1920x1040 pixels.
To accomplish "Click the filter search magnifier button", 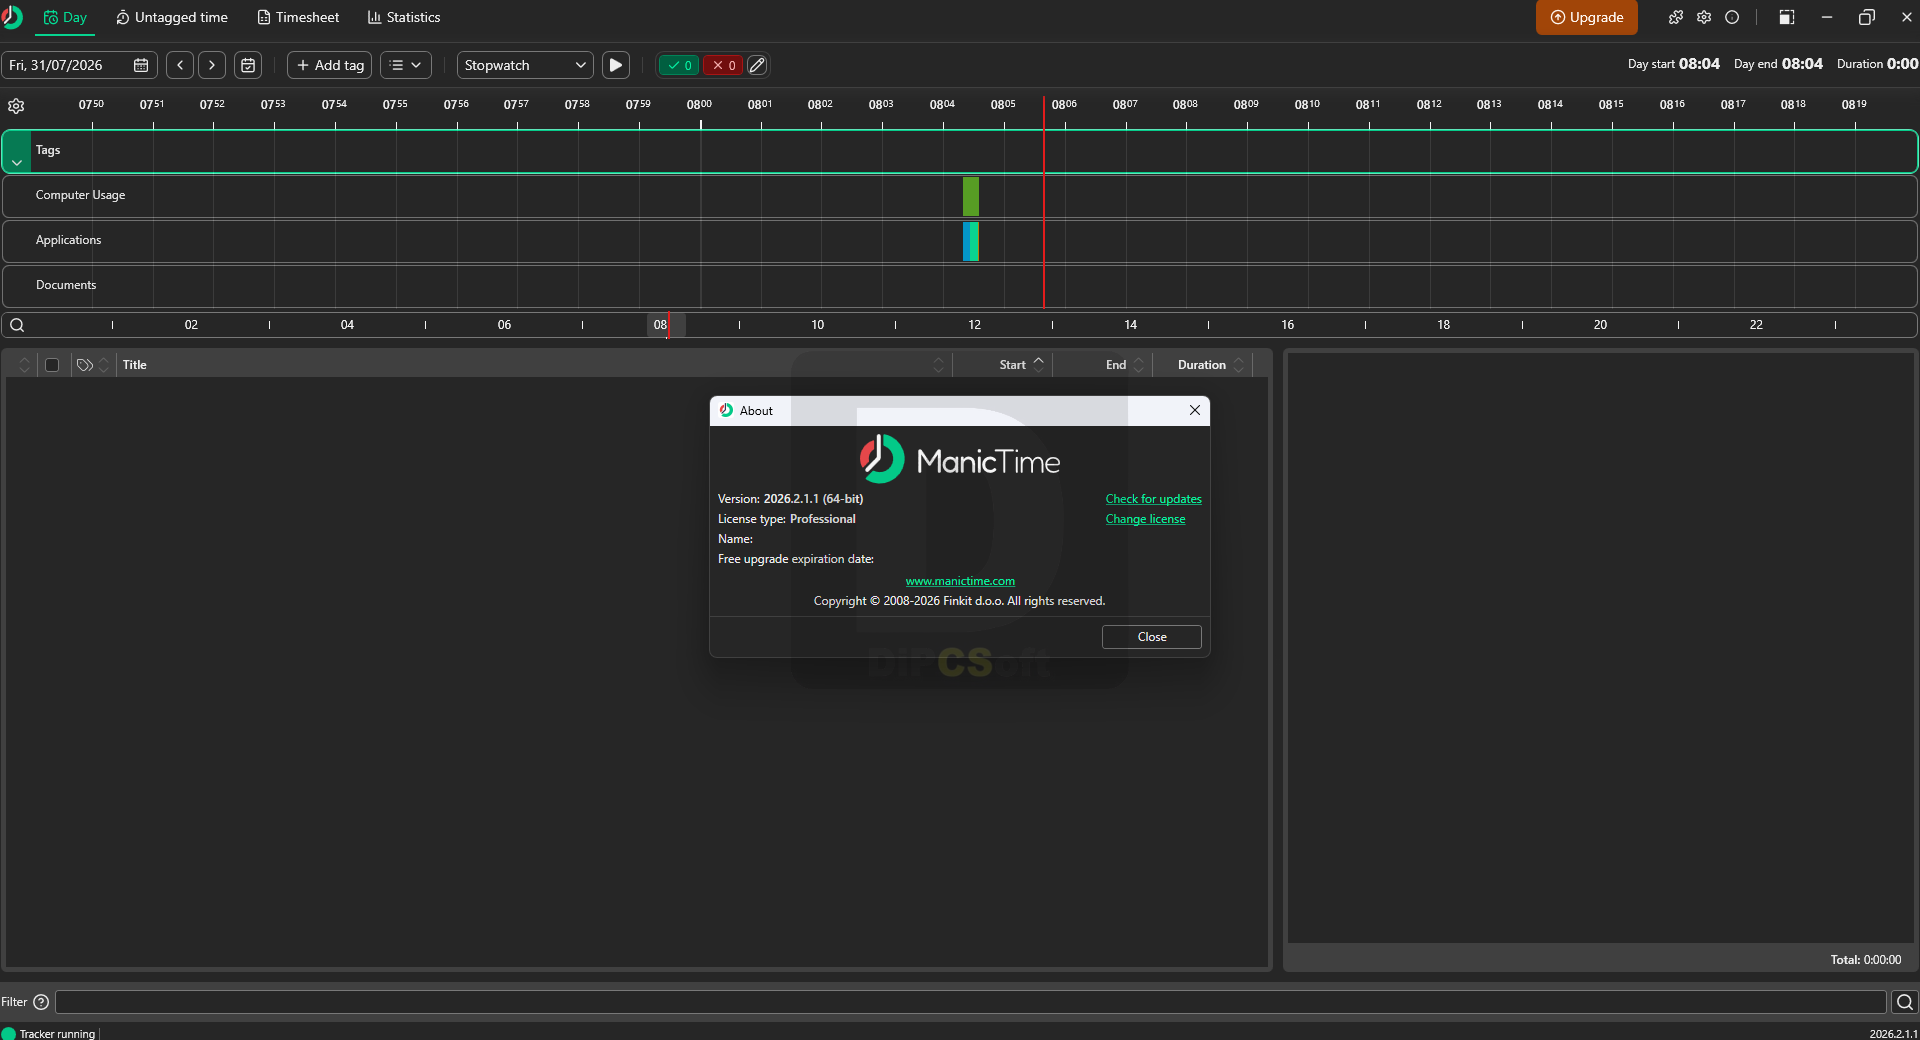I will (1905, 1002).
